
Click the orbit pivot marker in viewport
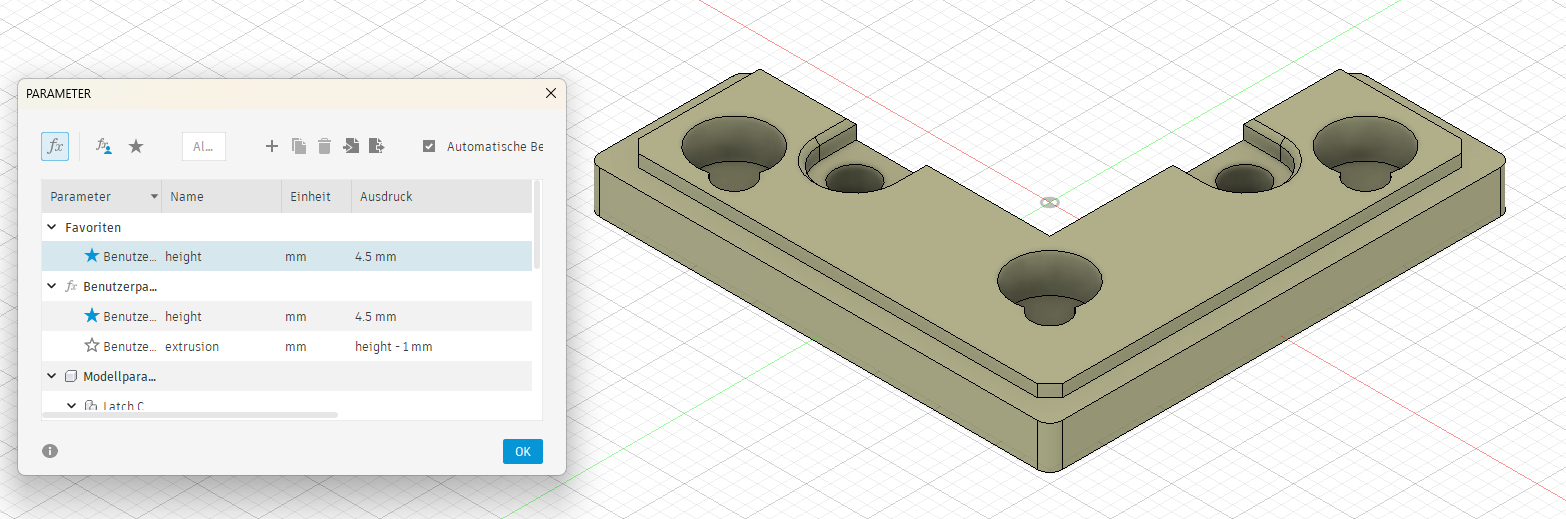[x=1049, y=202]
